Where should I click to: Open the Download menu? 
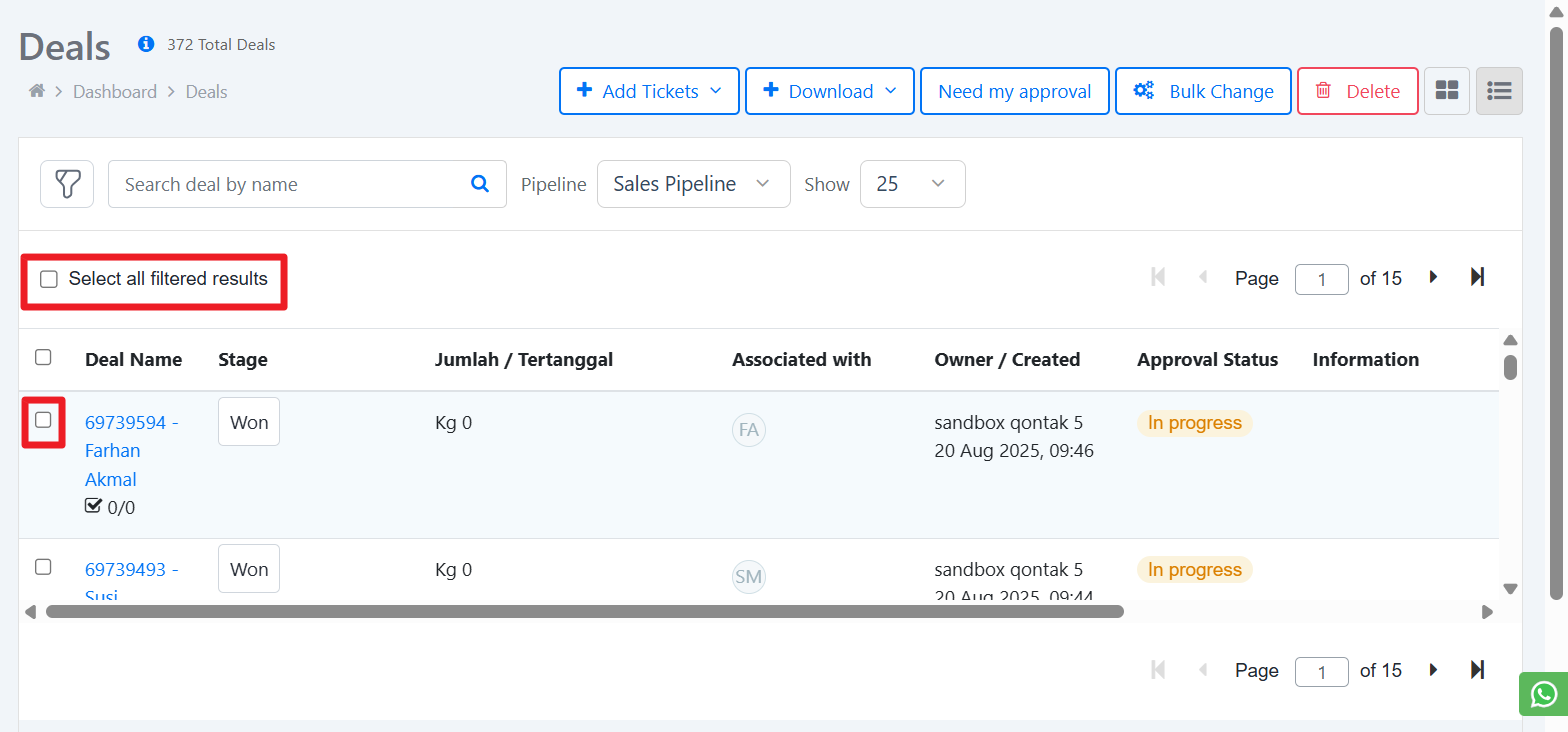click(x=829, y=91)
